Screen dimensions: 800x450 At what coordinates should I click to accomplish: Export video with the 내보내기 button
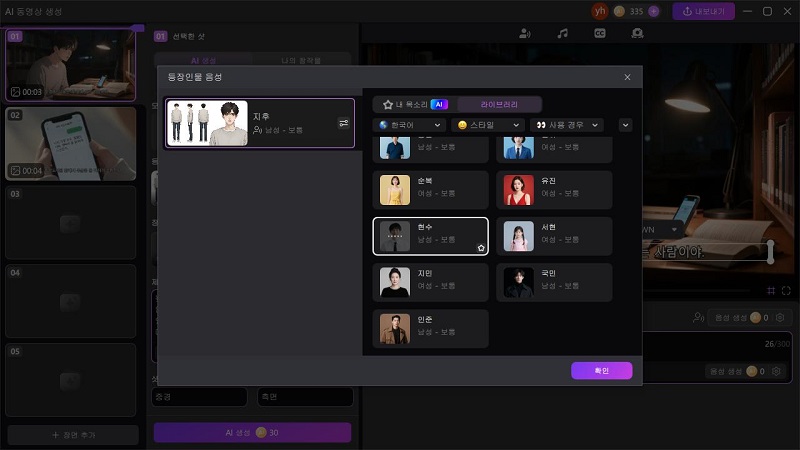tap(704, 11)
